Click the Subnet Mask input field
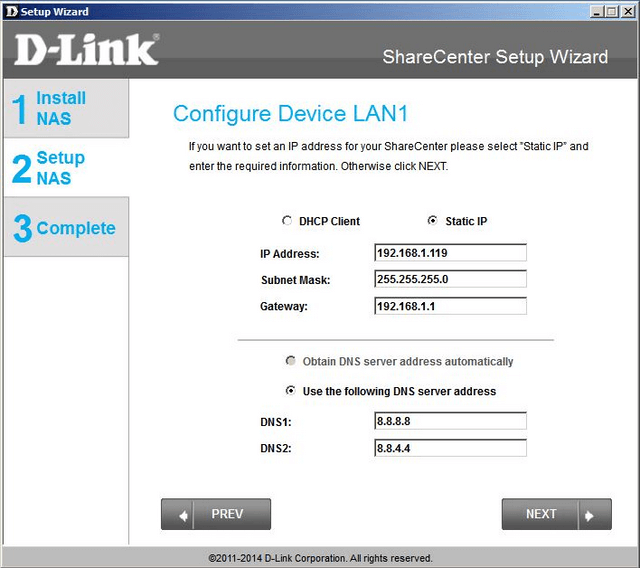This screenshot has height=568, width=640. point(450,279)
